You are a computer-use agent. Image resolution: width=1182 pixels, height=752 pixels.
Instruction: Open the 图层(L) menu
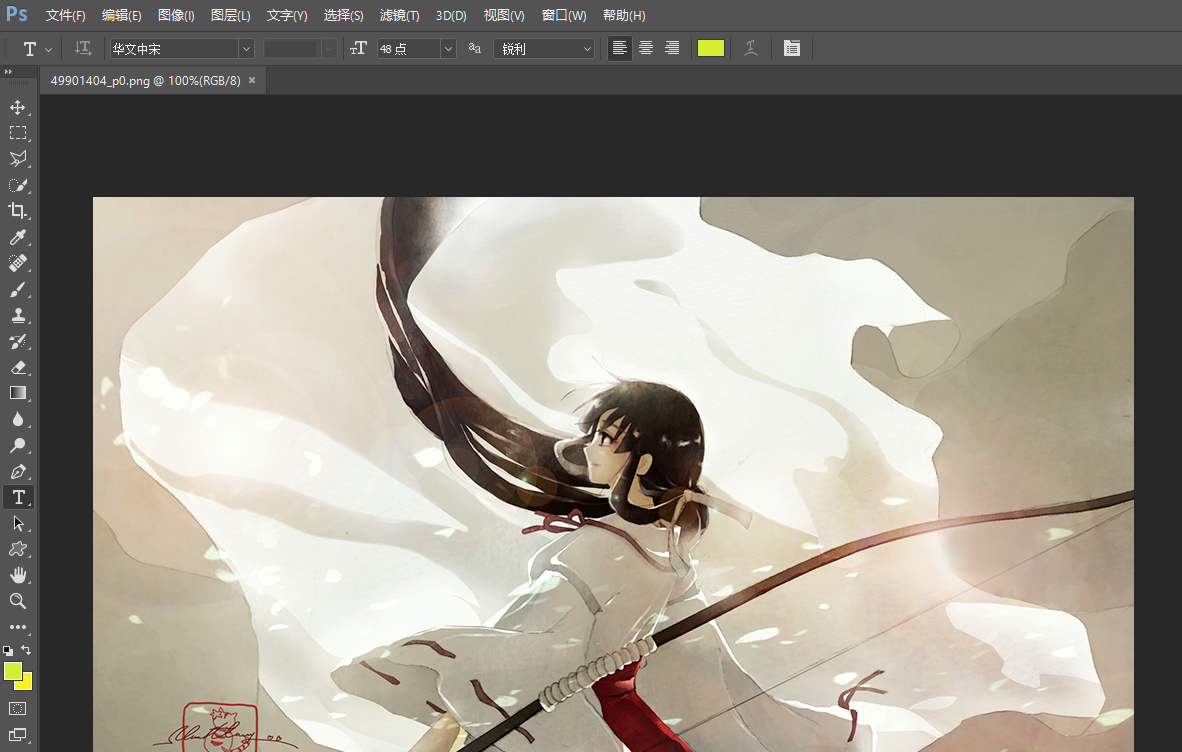pyautogui.click(x=231, y=15)
